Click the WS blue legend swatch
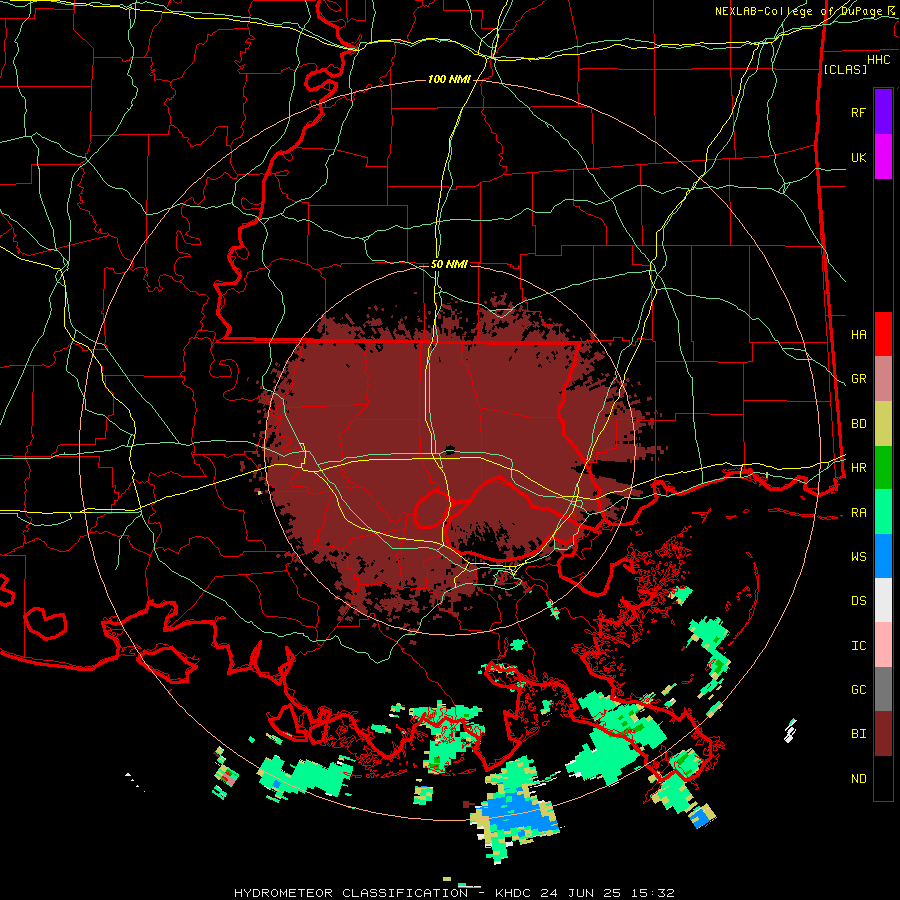 coord(883,556)
